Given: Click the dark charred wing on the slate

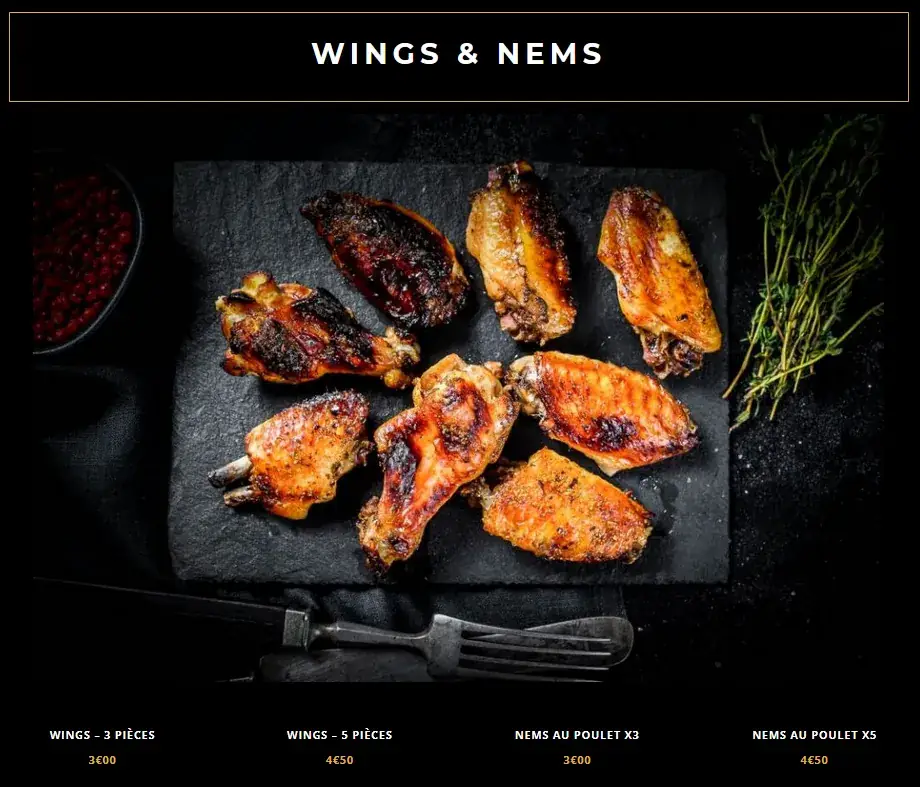Looking at the screenshot, I should tap(384, 258).
